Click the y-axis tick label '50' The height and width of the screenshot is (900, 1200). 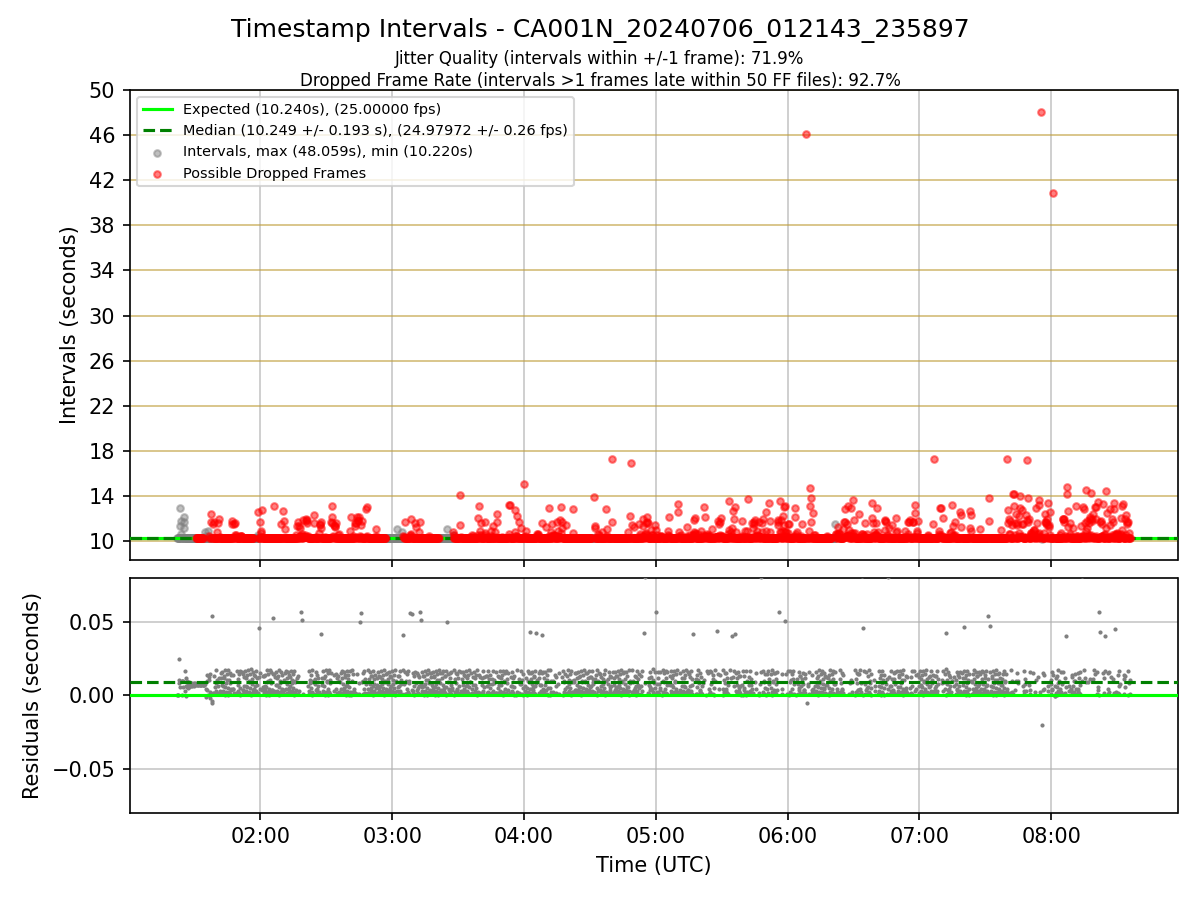104,90
